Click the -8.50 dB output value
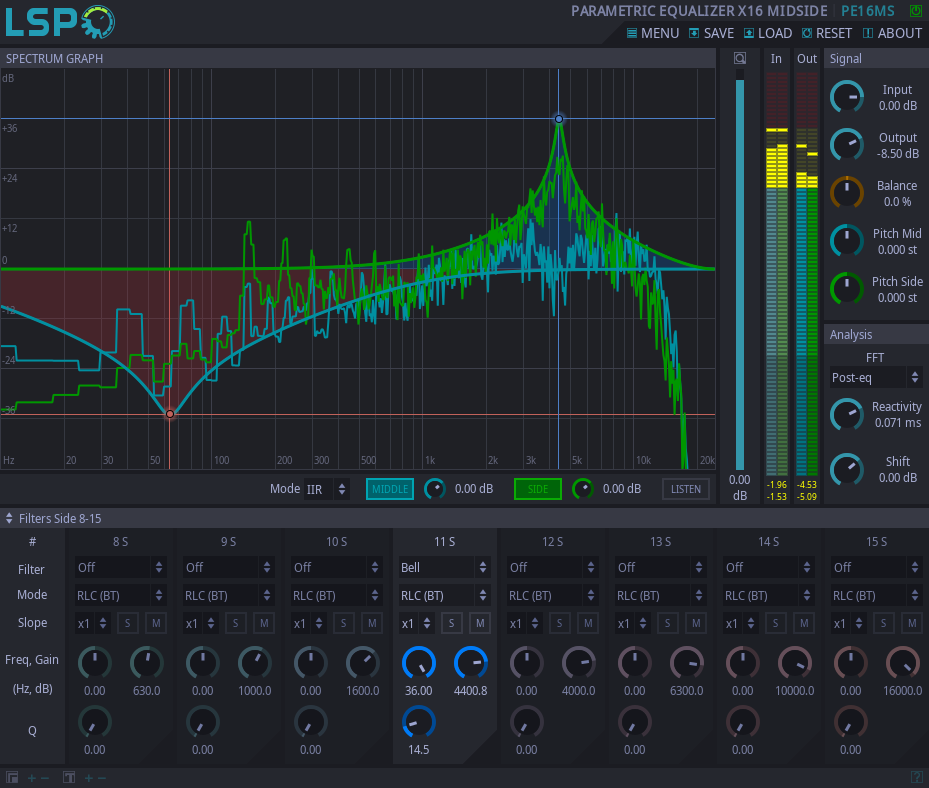The width and height of the screenshot is (929, 788). click(x=898, y=153)
